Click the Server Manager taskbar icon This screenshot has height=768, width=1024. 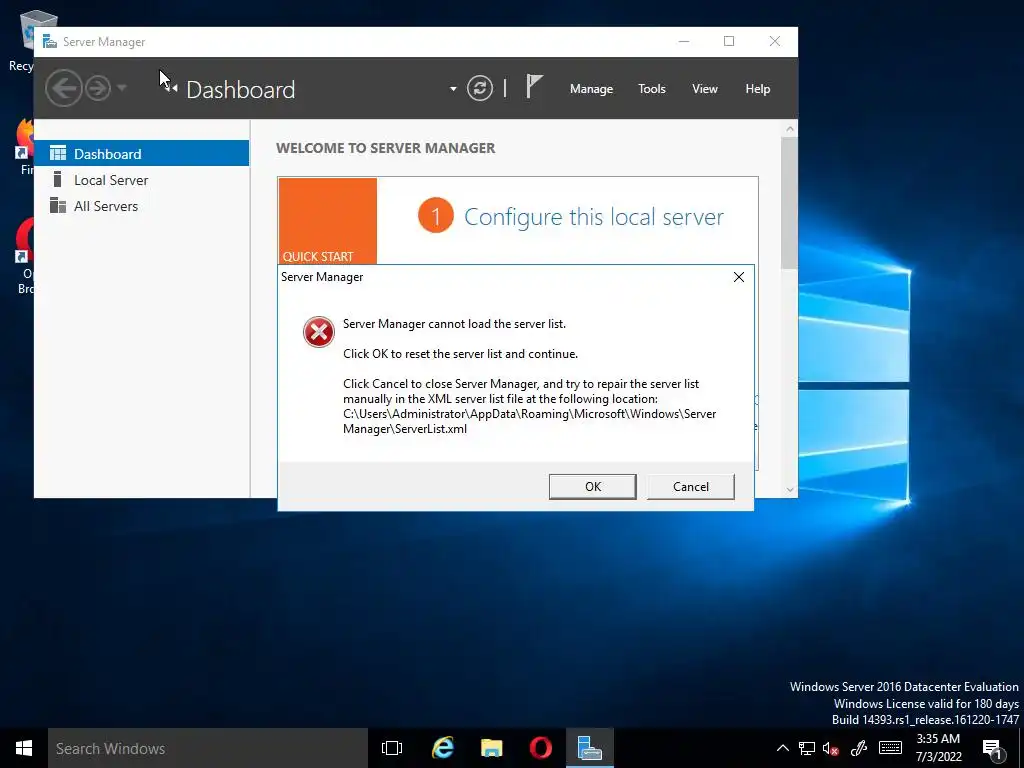(590, 748)
